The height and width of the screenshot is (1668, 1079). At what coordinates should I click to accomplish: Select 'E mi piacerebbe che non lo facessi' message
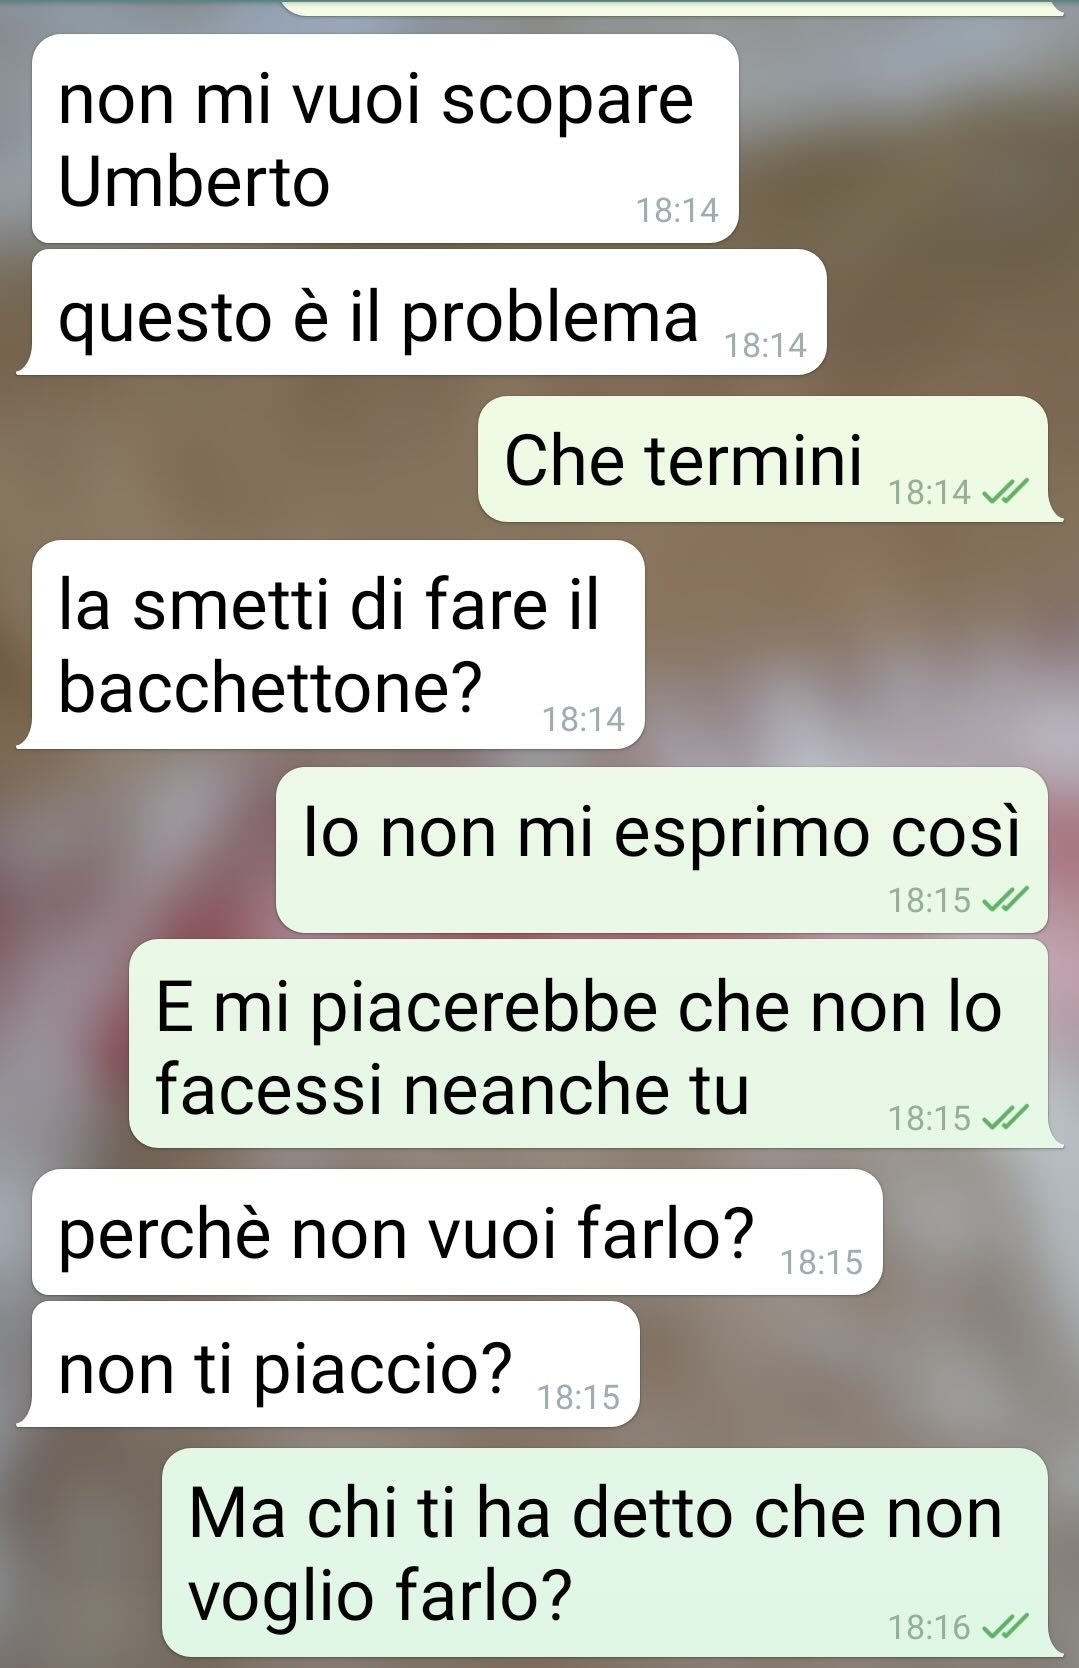(596, 1043)
